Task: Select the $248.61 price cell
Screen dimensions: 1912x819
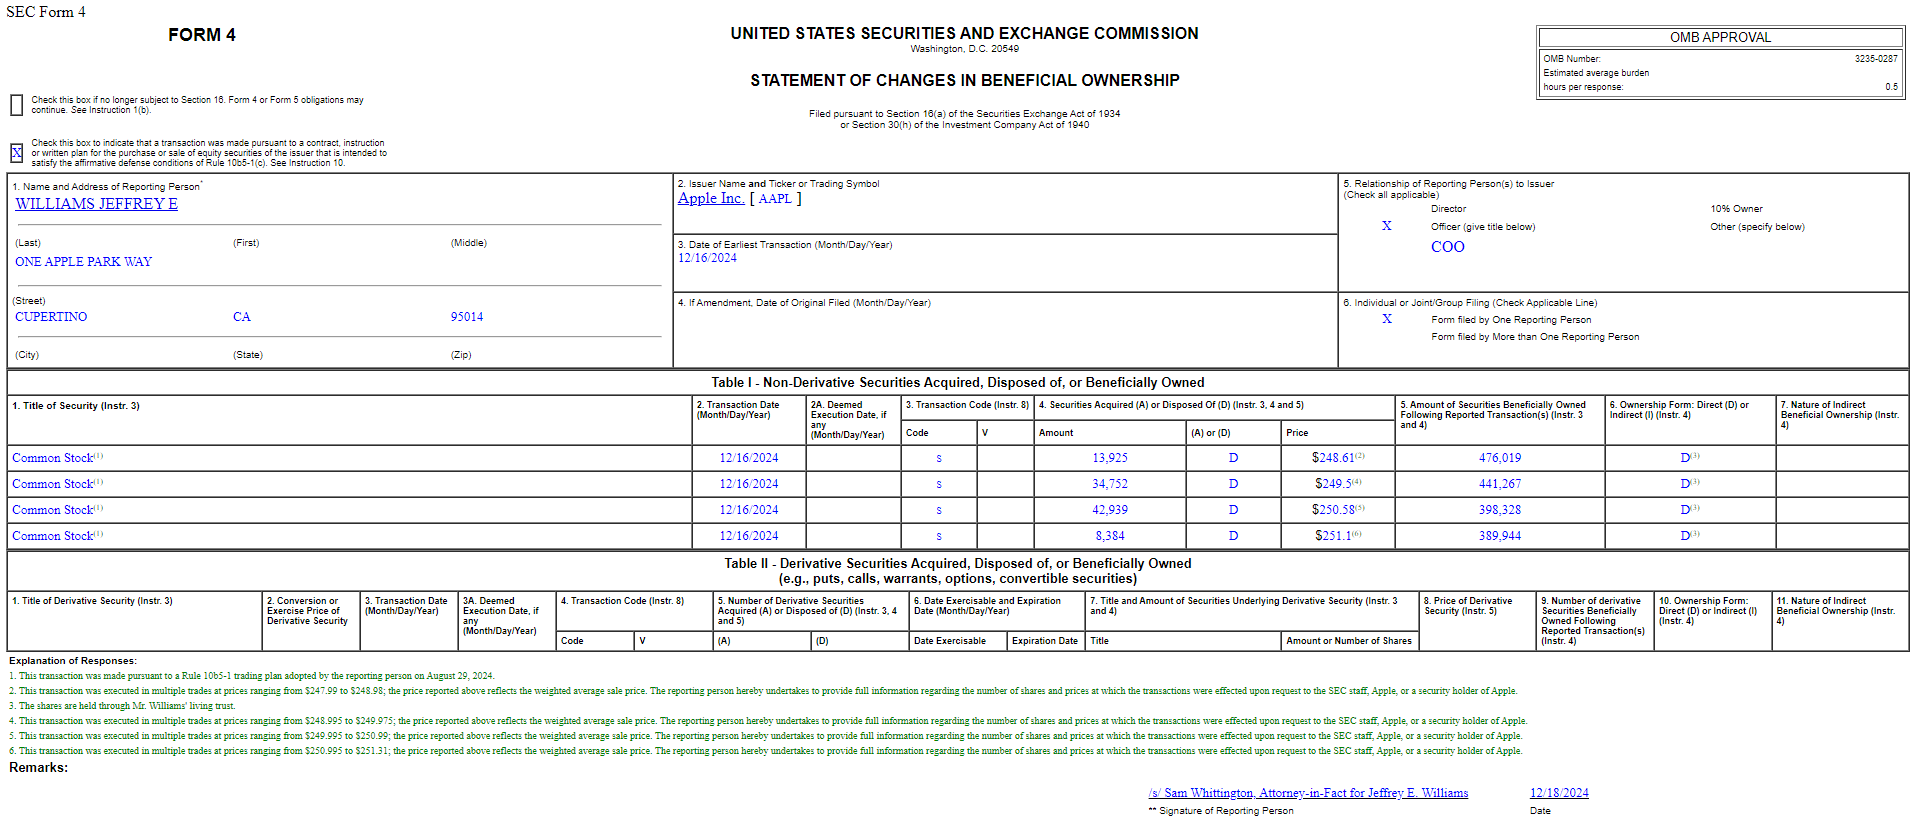Action: 1332,458
